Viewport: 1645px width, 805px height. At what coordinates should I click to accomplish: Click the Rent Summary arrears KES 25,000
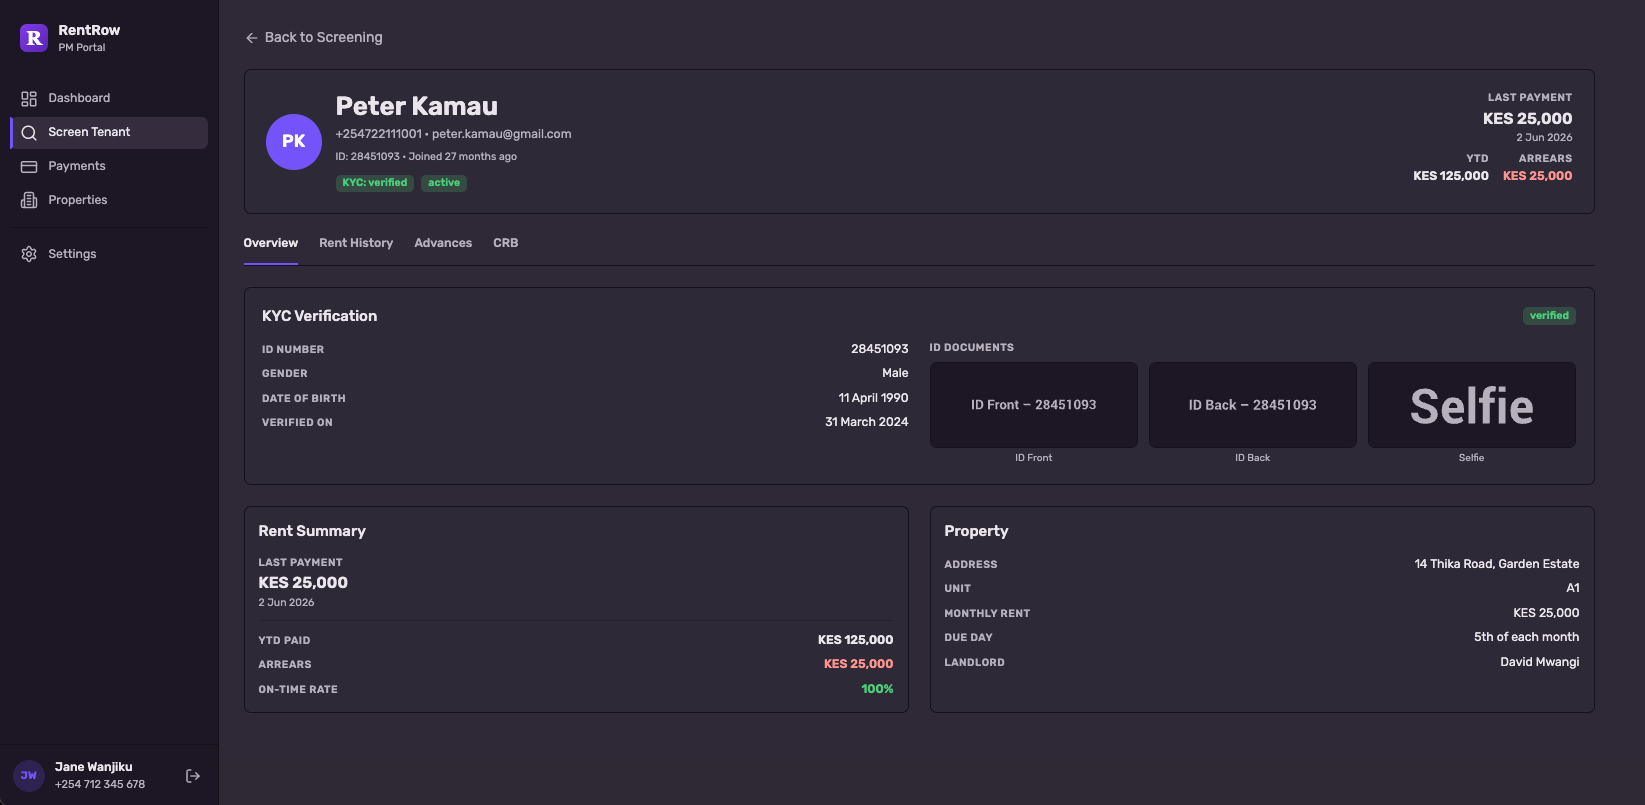(859, 664)
